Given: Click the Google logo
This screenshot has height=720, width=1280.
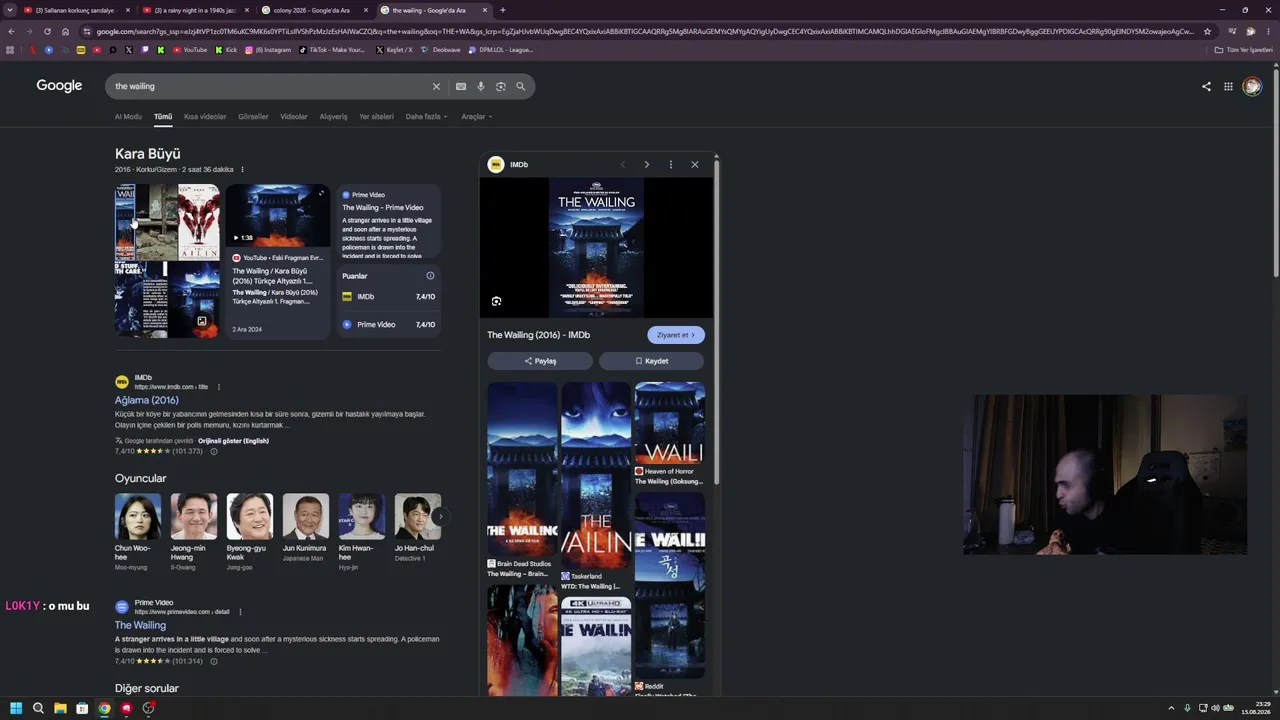Looking at the screenshot, I should click(x=59, y=86).
